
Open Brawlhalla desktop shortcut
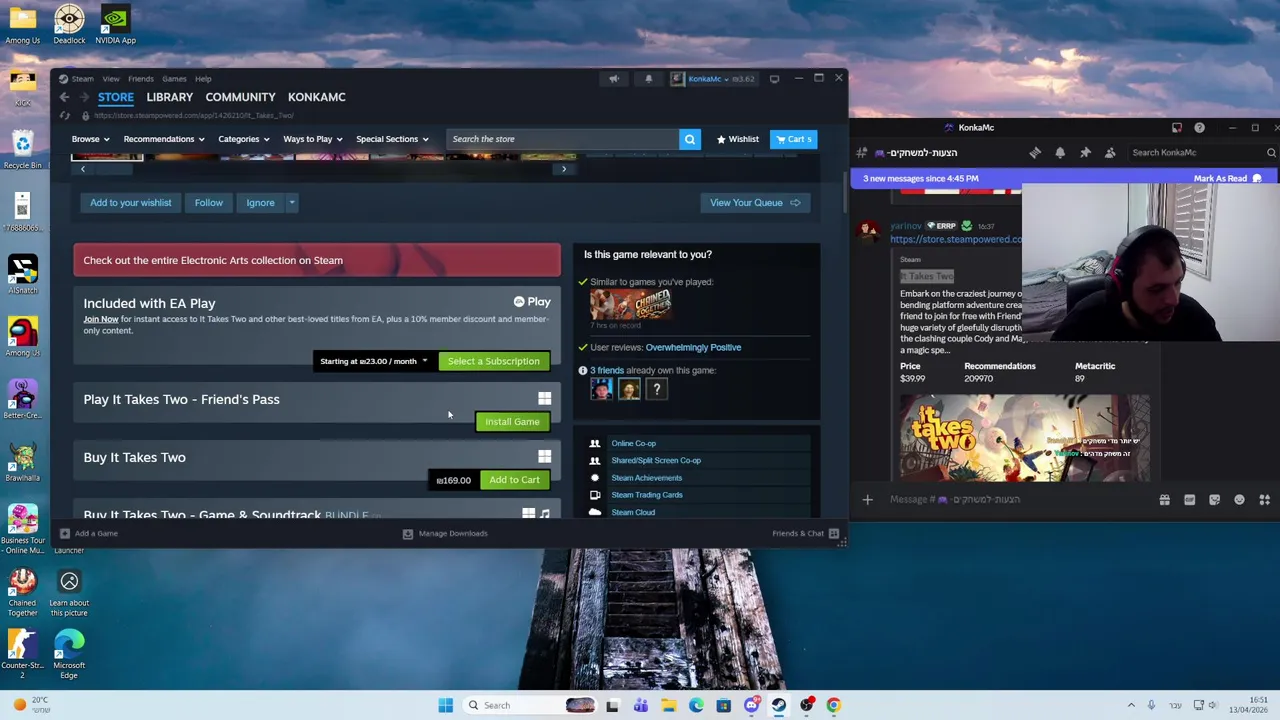click(22, 461)
